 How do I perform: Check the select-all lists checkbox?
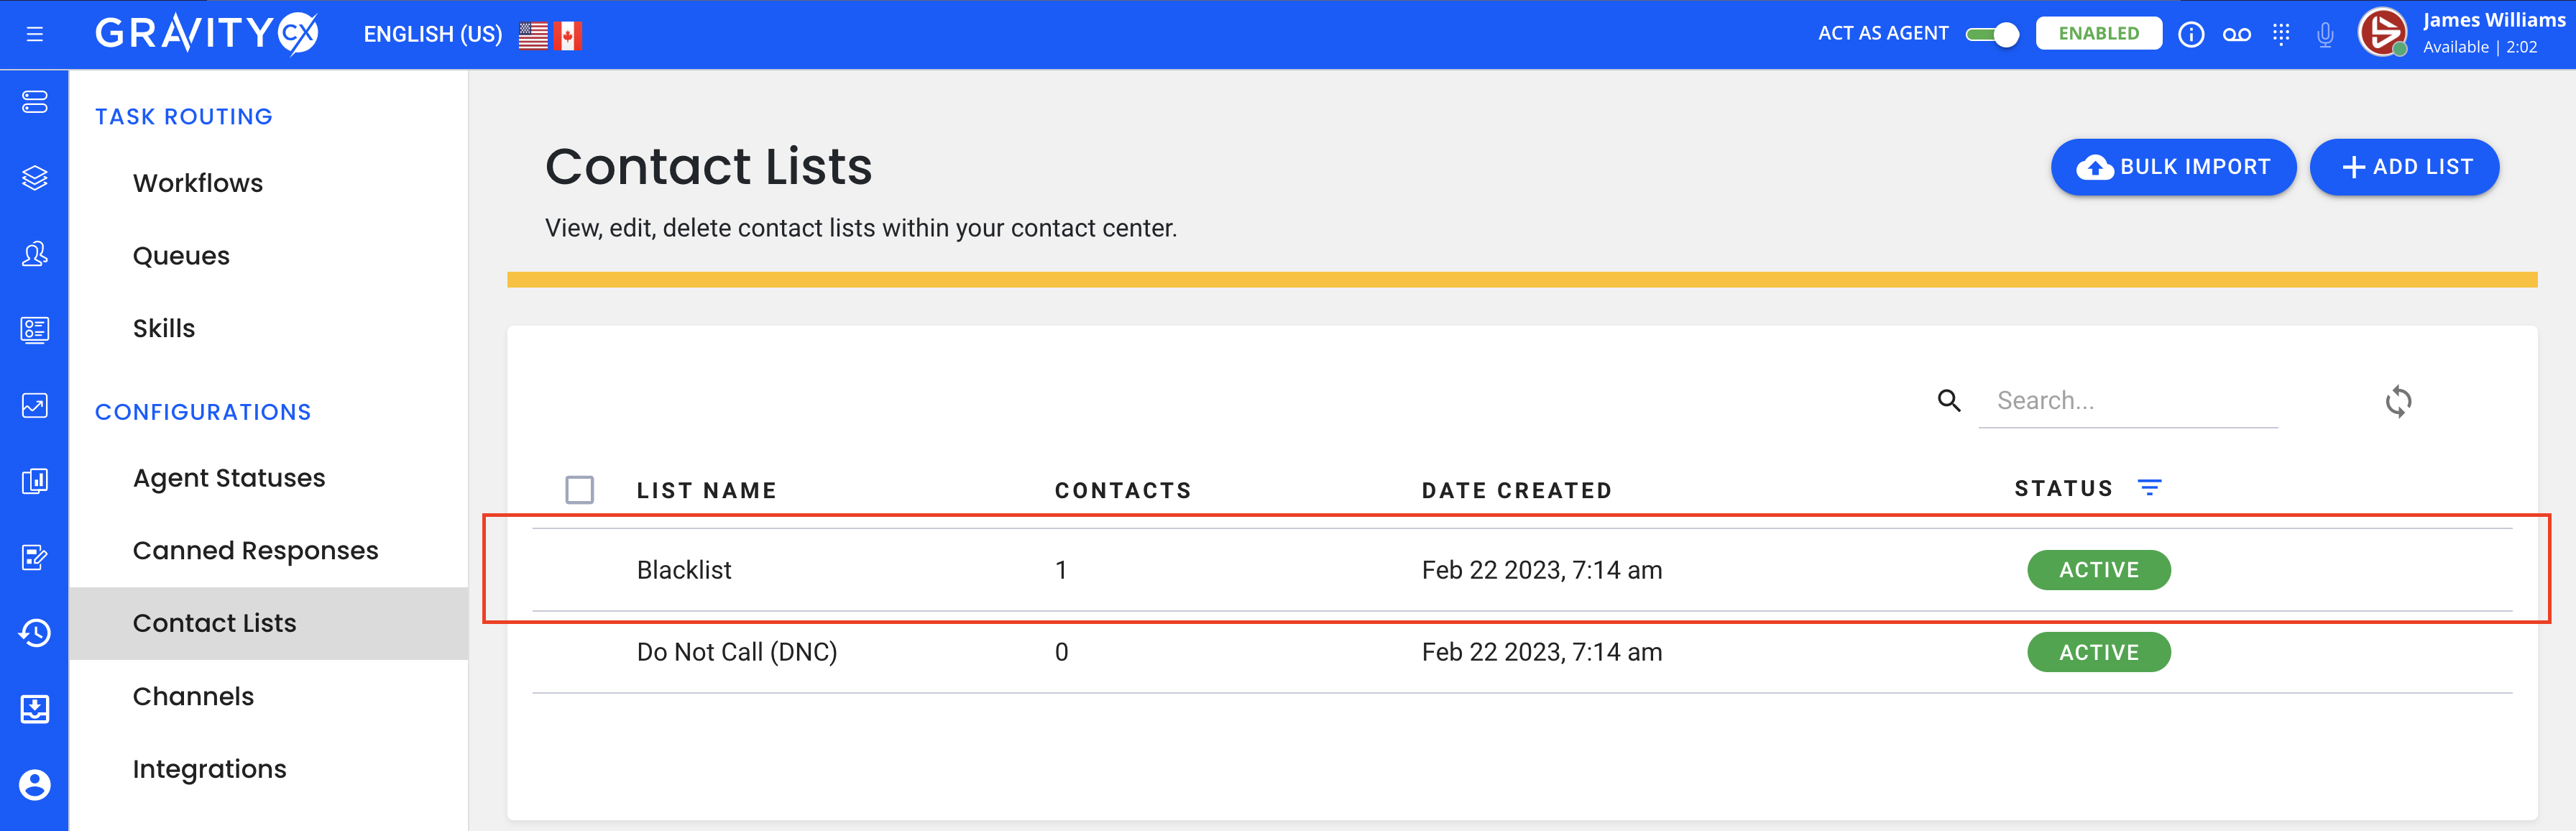click(580, 490)
